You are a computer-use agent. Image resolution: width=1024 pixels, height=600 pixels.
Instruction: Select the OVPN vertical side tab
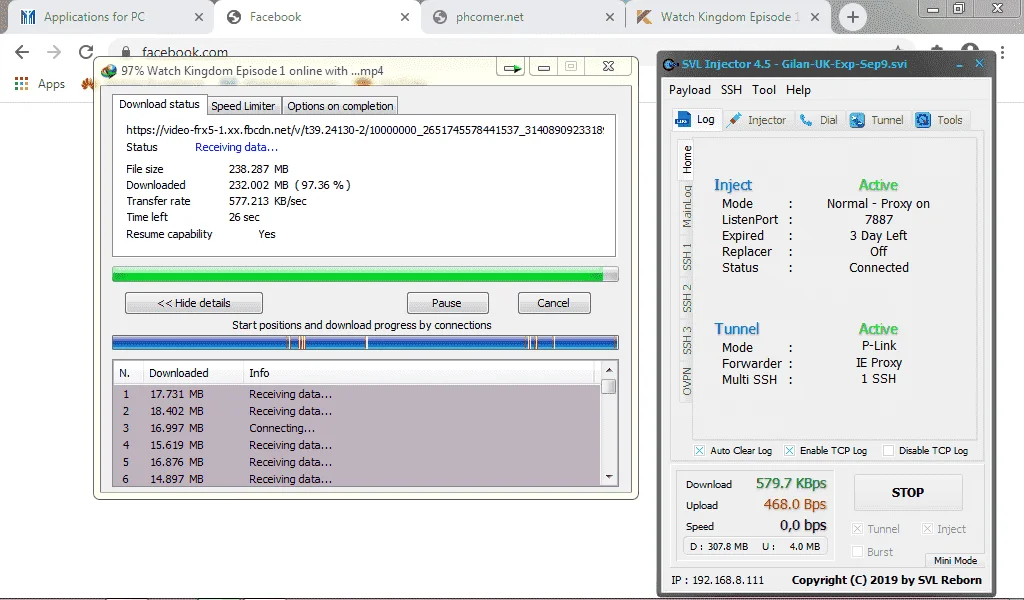coord(686,381)
